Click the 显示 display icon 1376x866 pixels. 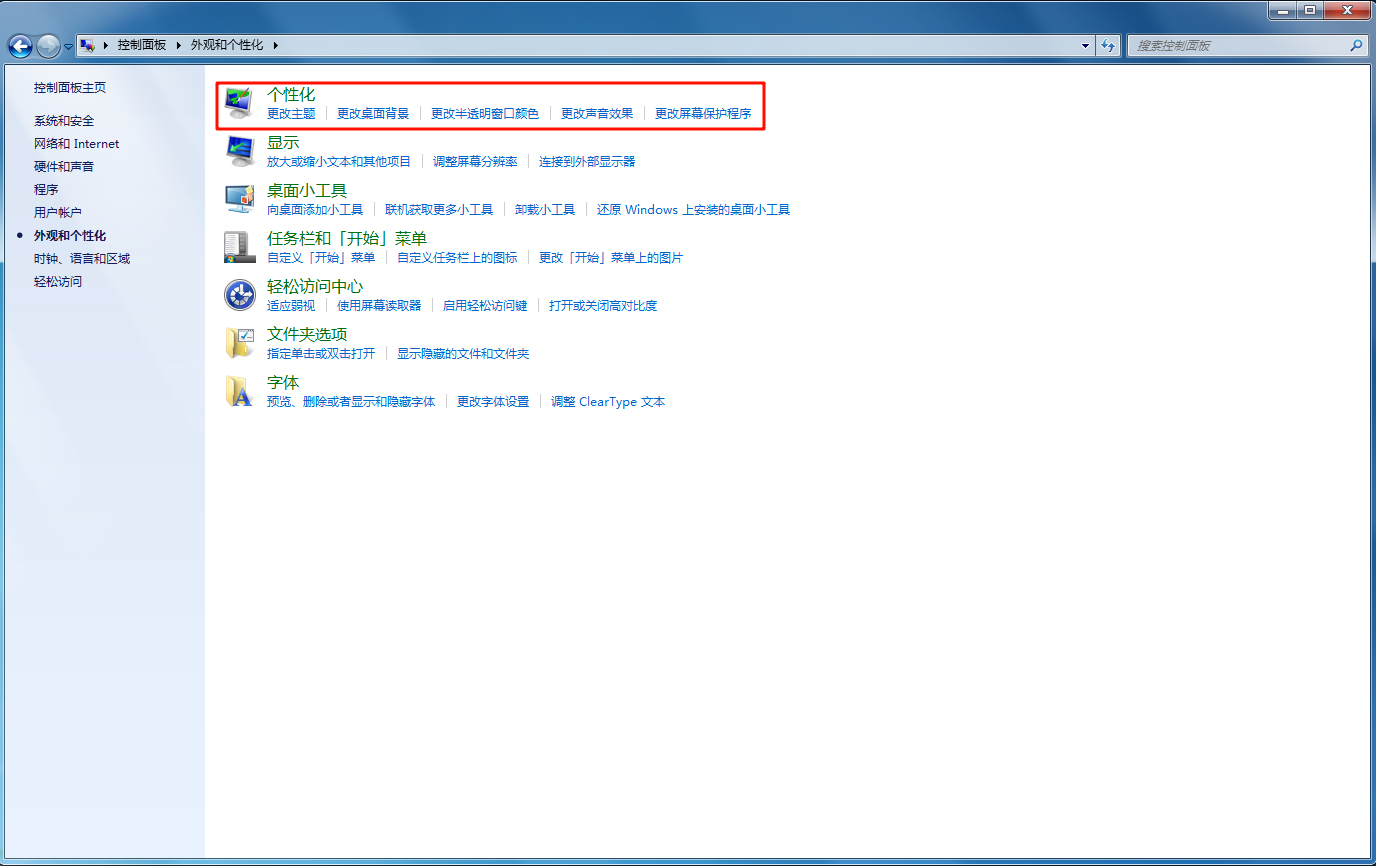[239, 151]
